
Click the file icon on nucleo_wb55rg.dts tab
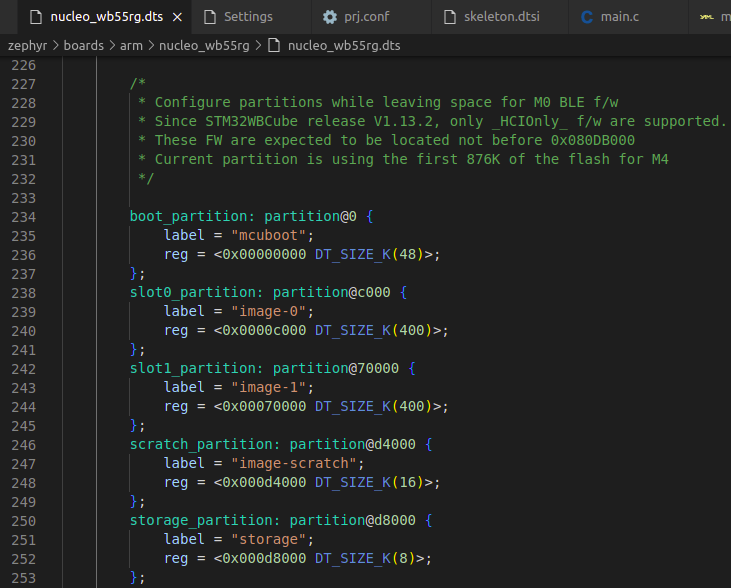[35, 17]
